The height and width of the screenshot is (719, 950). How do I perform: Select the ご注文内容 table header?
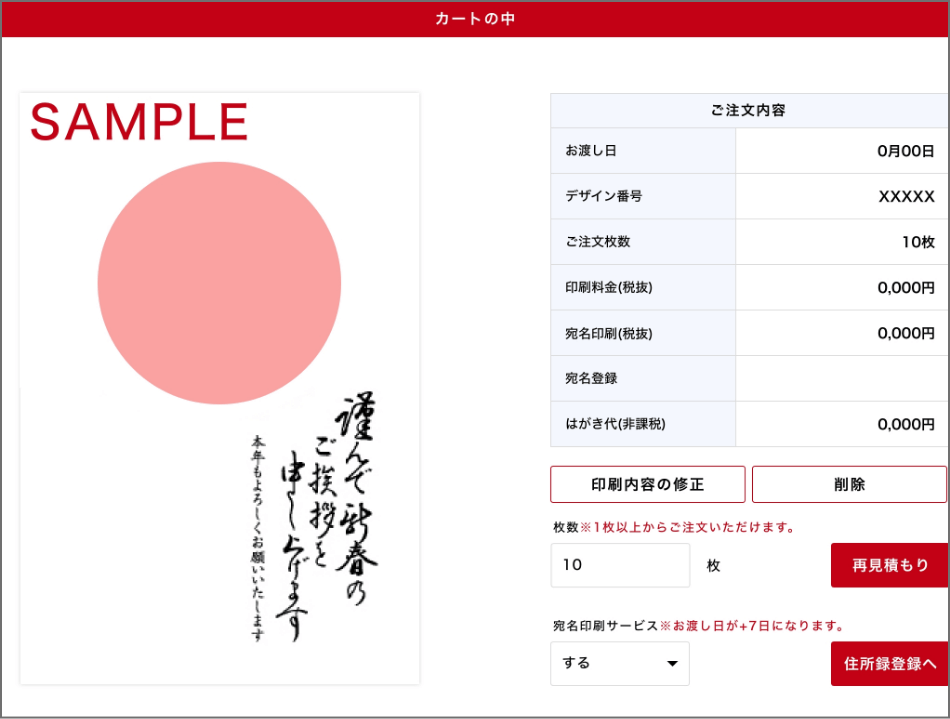pos(748,110)
